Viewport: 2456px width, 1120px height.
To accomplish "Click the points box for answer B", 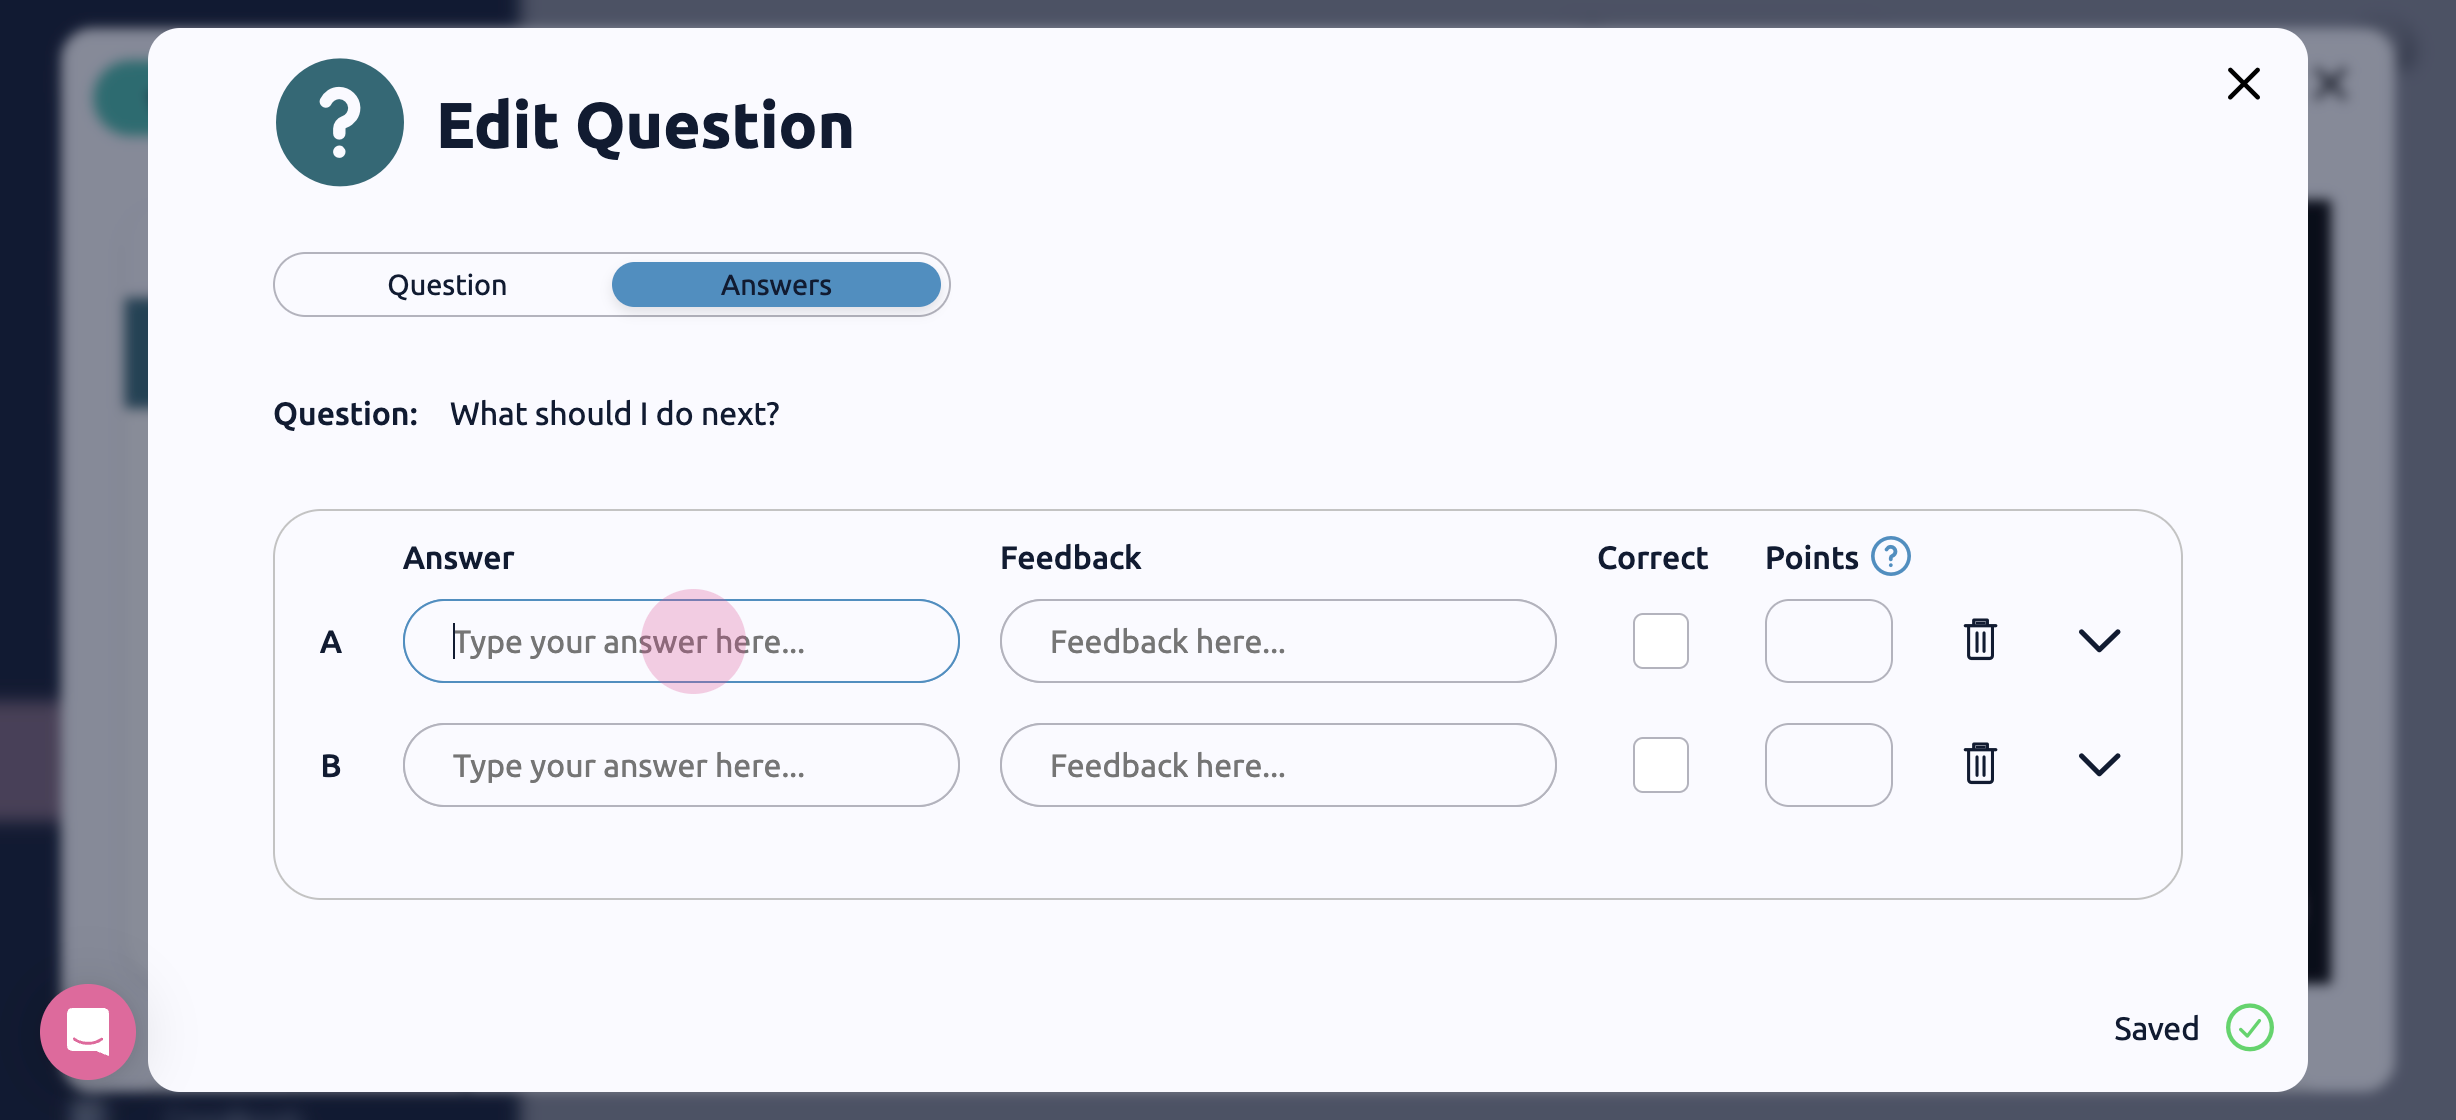I will click(1828, 765).
